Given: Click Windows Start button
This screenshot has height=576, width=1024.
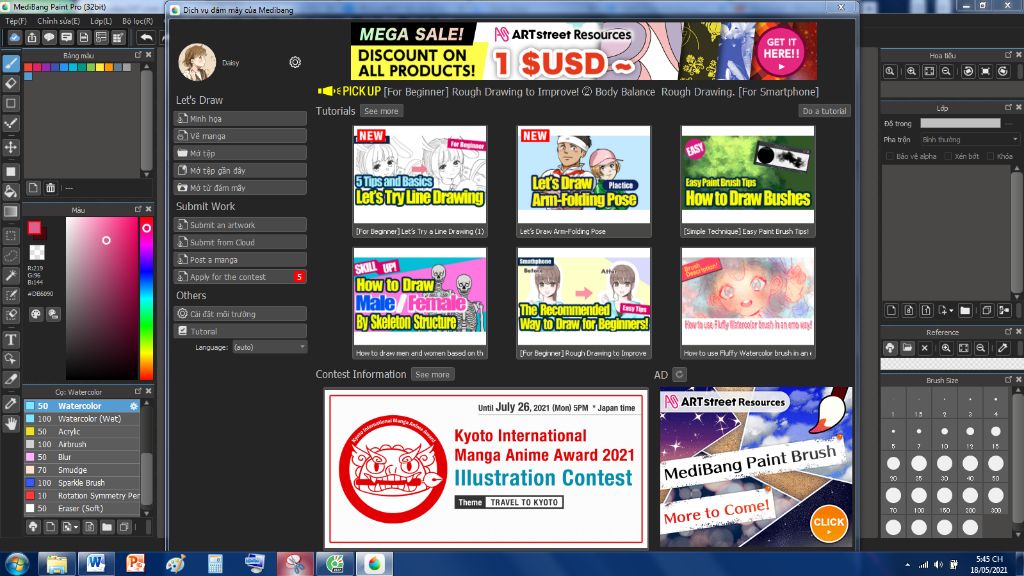Looking at the screenshot, I should pos(16,564).
